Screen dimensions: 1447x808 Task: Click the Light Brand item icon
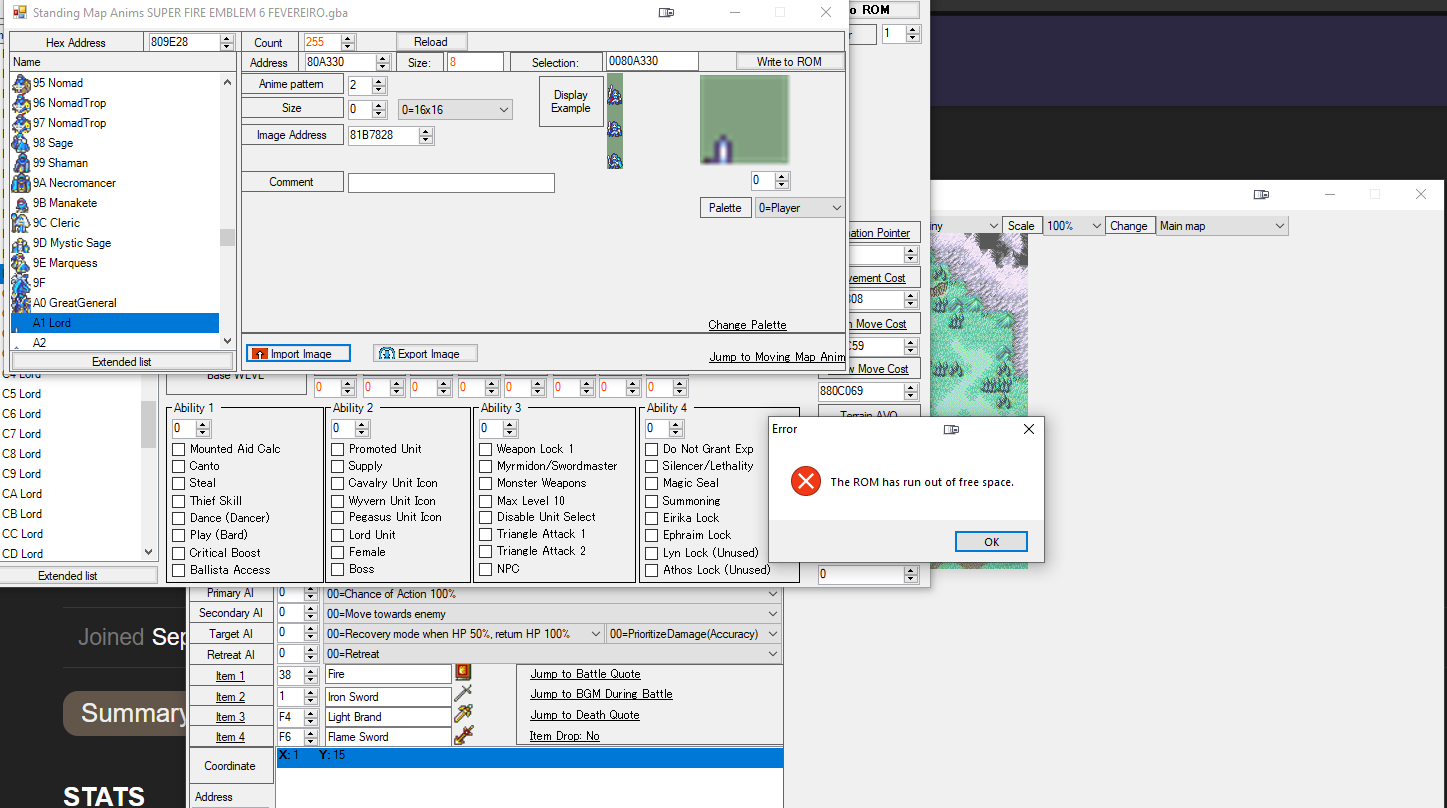click(463, 715)
